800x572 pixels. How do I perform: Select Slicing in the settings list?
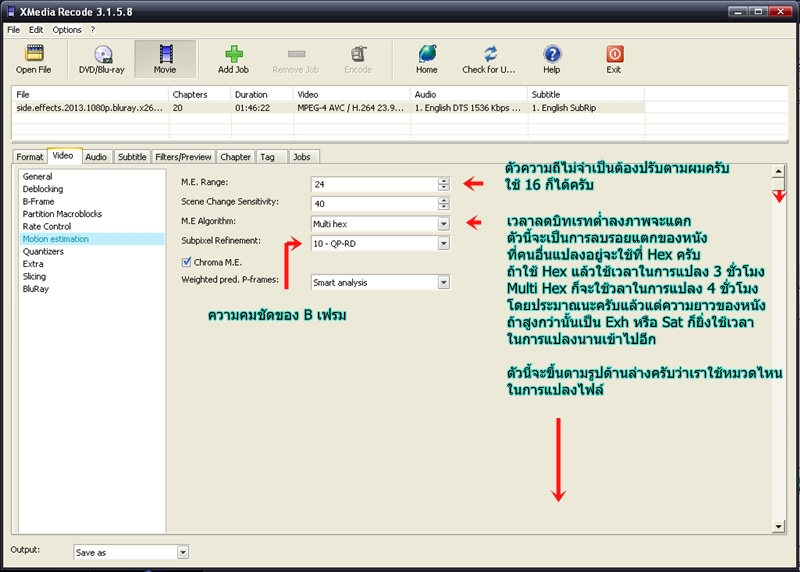tap(34, 277)
